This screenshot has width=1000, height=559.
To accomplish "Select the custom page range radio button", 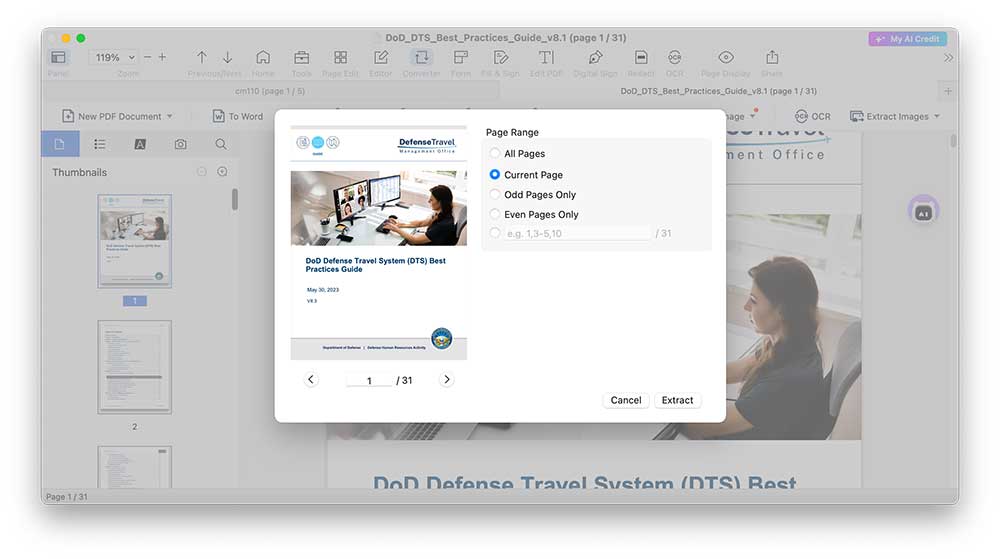I will [494, 233].
